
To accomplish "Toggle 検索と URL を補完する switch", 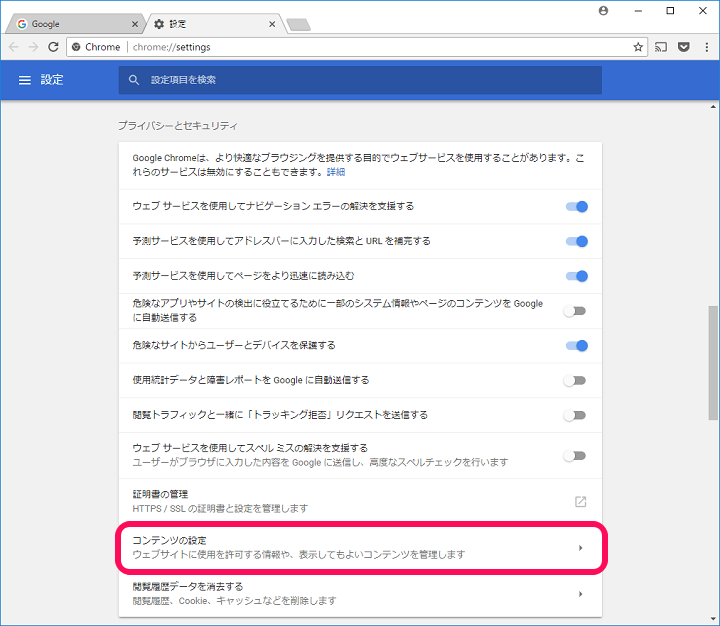I will point(577,241).
